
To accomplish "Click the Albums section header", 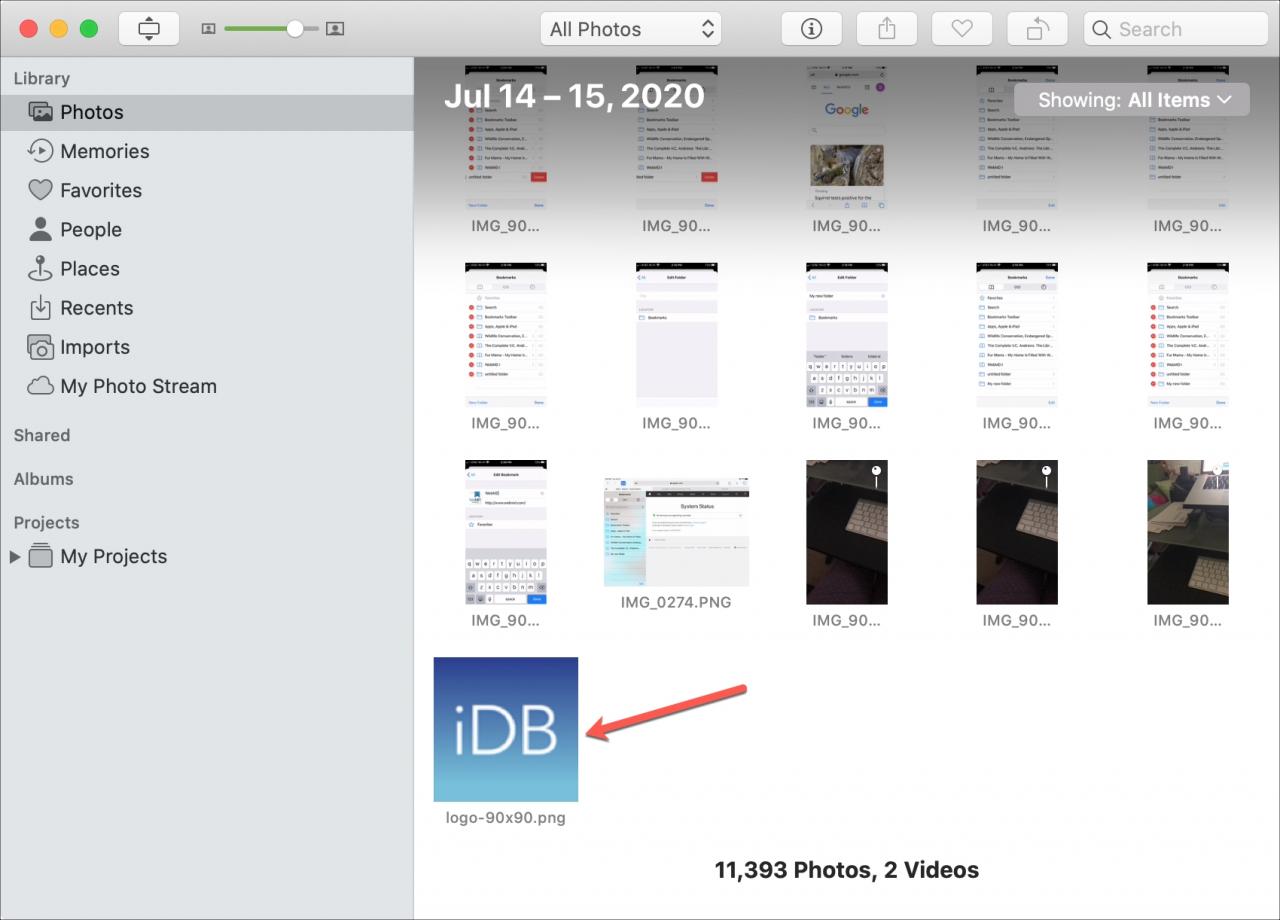I will [43, 479].
